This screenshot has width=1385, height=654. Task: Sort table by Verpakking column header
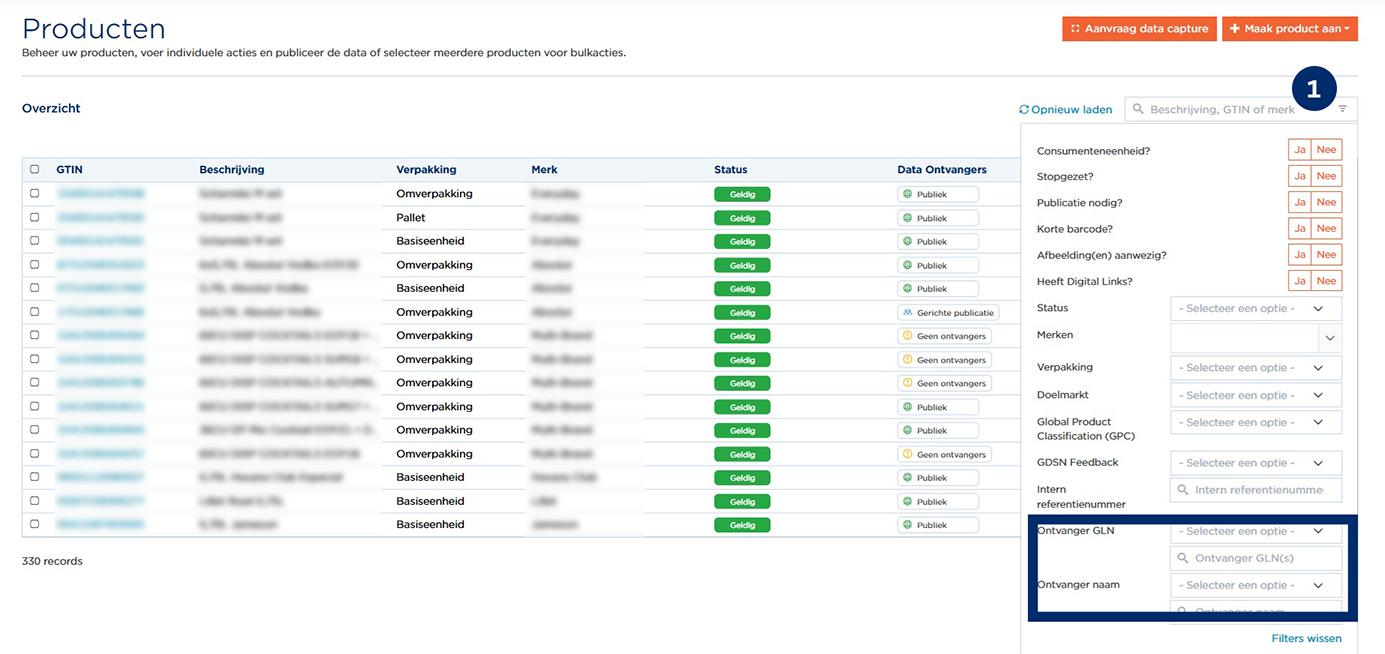pos(426,170)
